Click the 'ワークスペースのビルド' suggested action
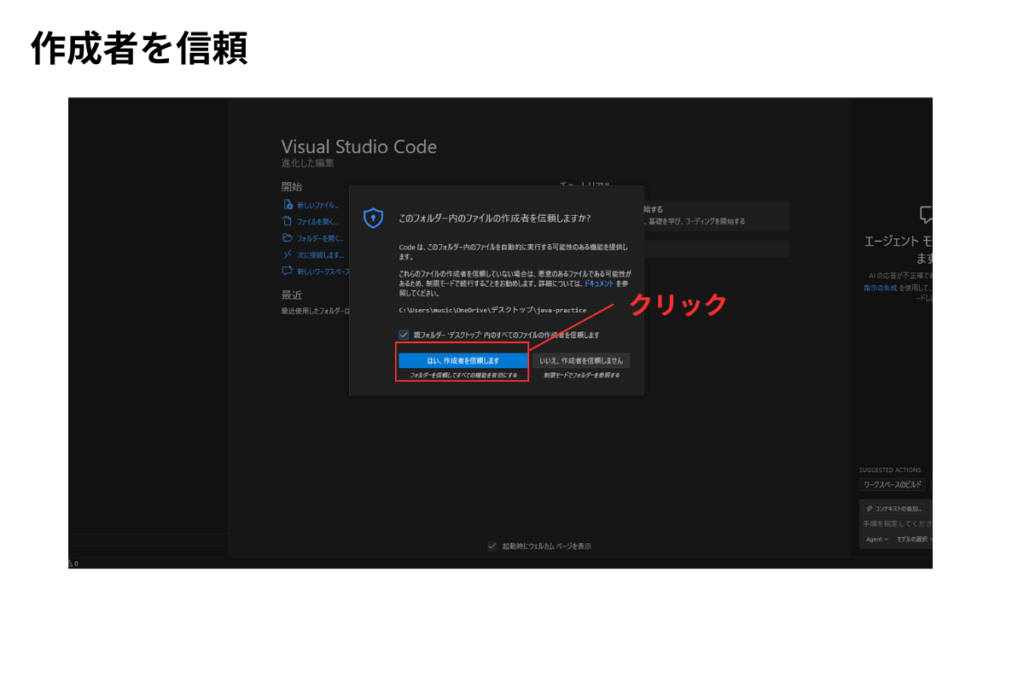Image resolution: width=1024 pixels, height=683 pixels. pos(893,485)
